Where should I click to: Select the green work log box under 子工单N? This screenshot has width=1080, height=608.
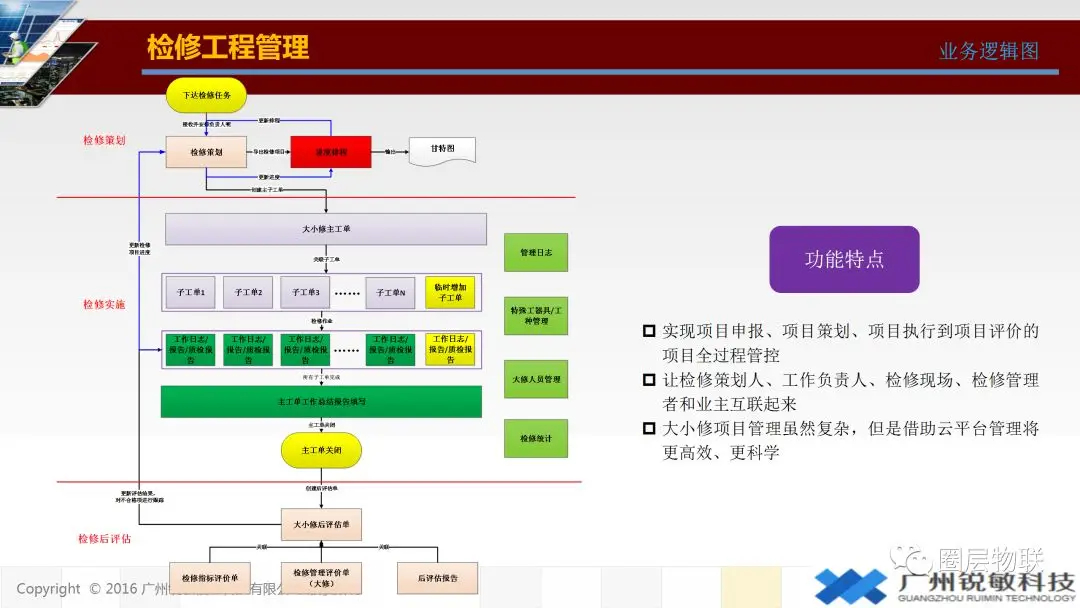391,350
